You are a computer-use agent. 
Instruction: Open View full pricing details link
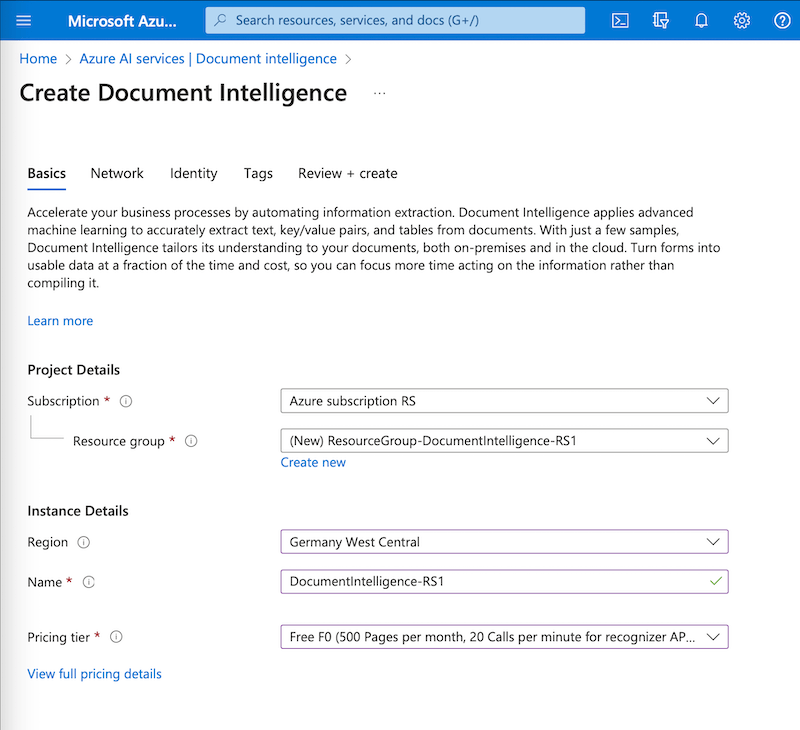click(x=94, y=674)
